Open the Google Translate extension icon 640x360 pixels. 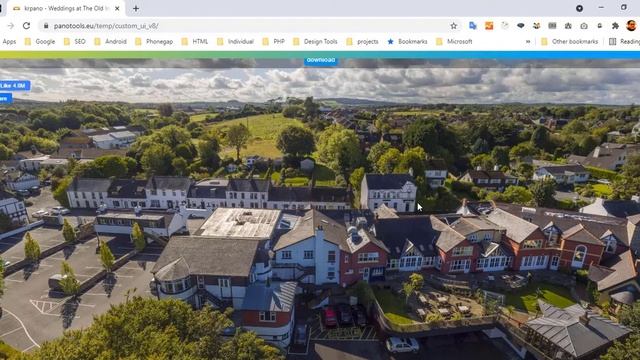pyautogui.click(x=473, y=26)
